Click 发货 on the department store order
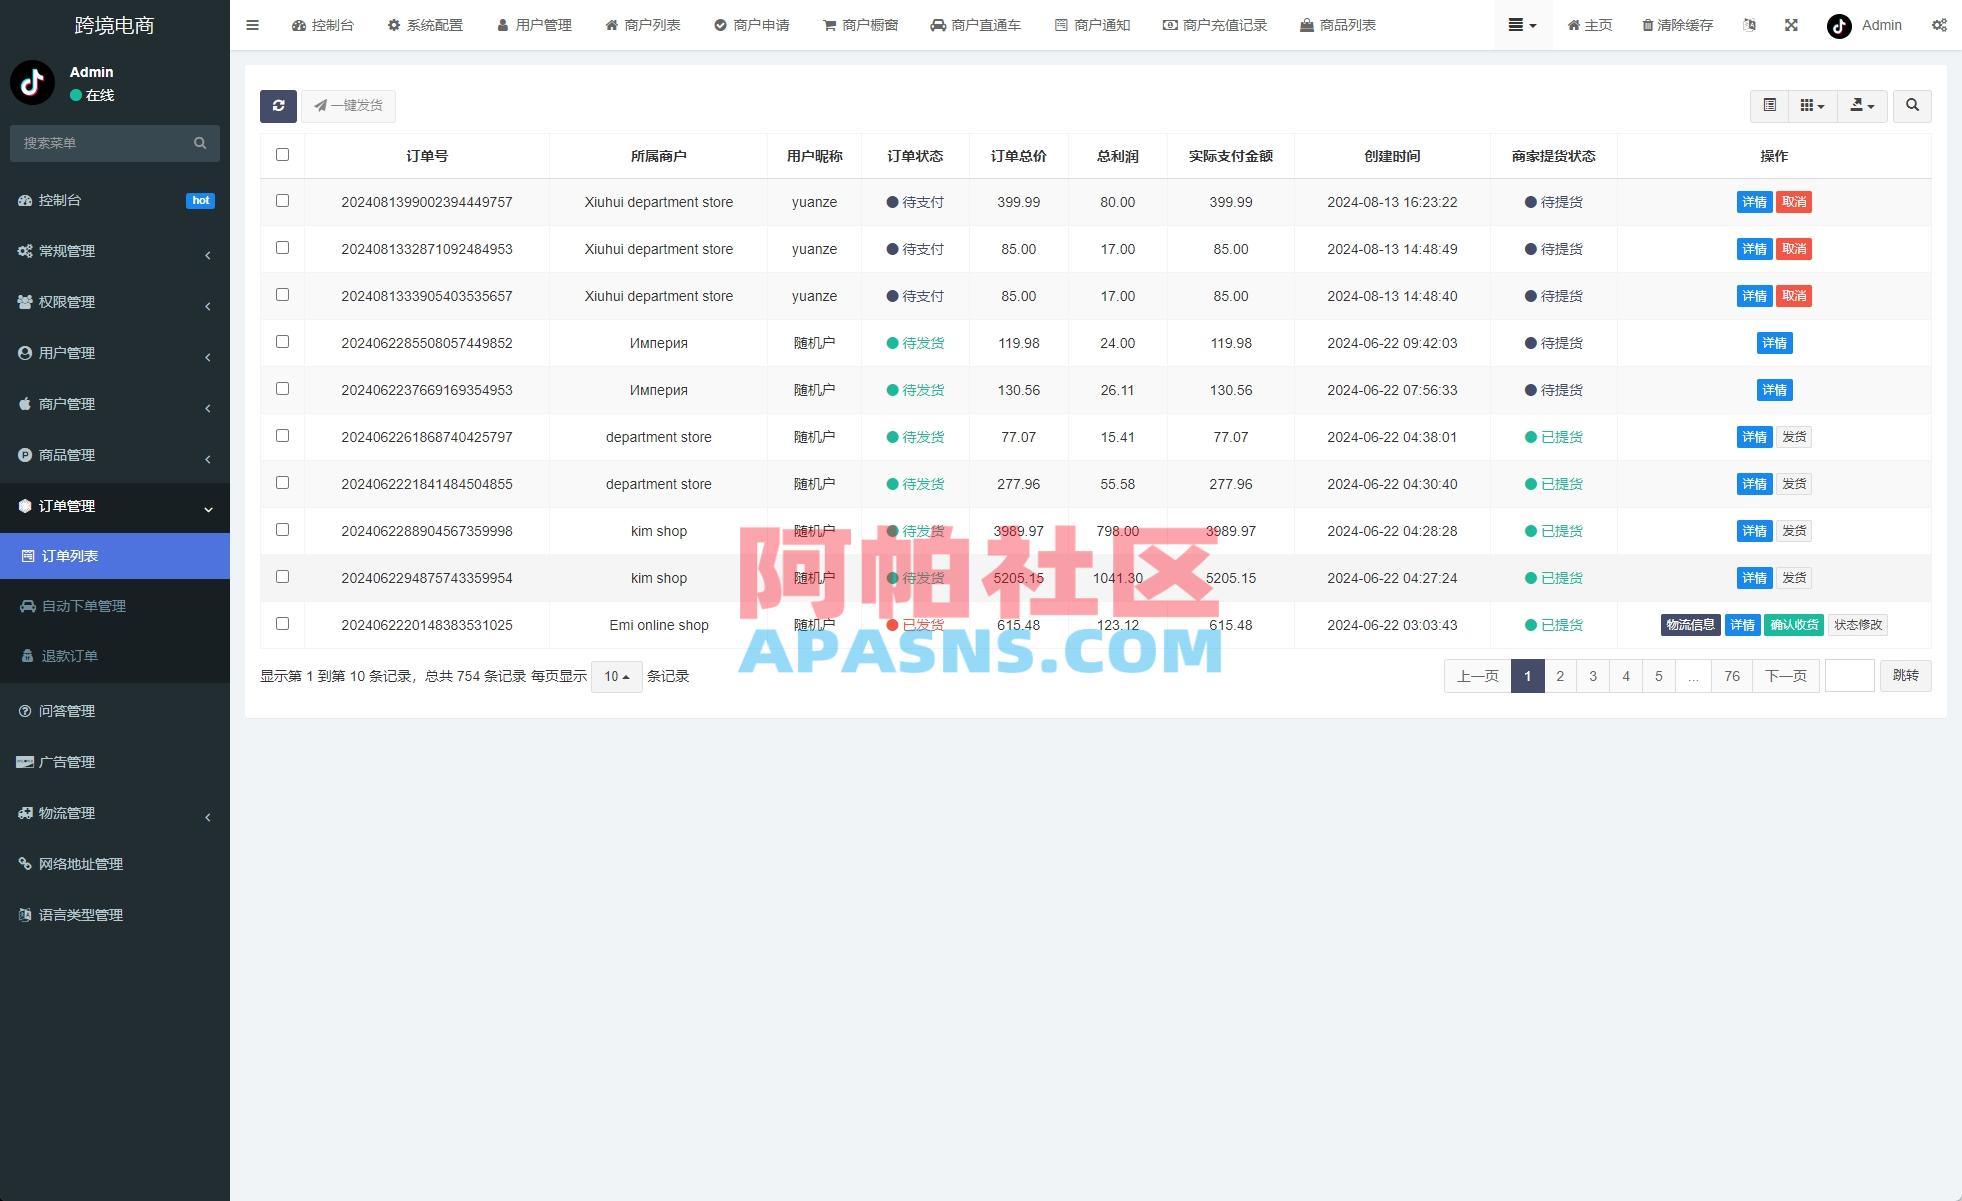The height and width of the screenshot is (1201, 1962). (x=1794, y=437)
